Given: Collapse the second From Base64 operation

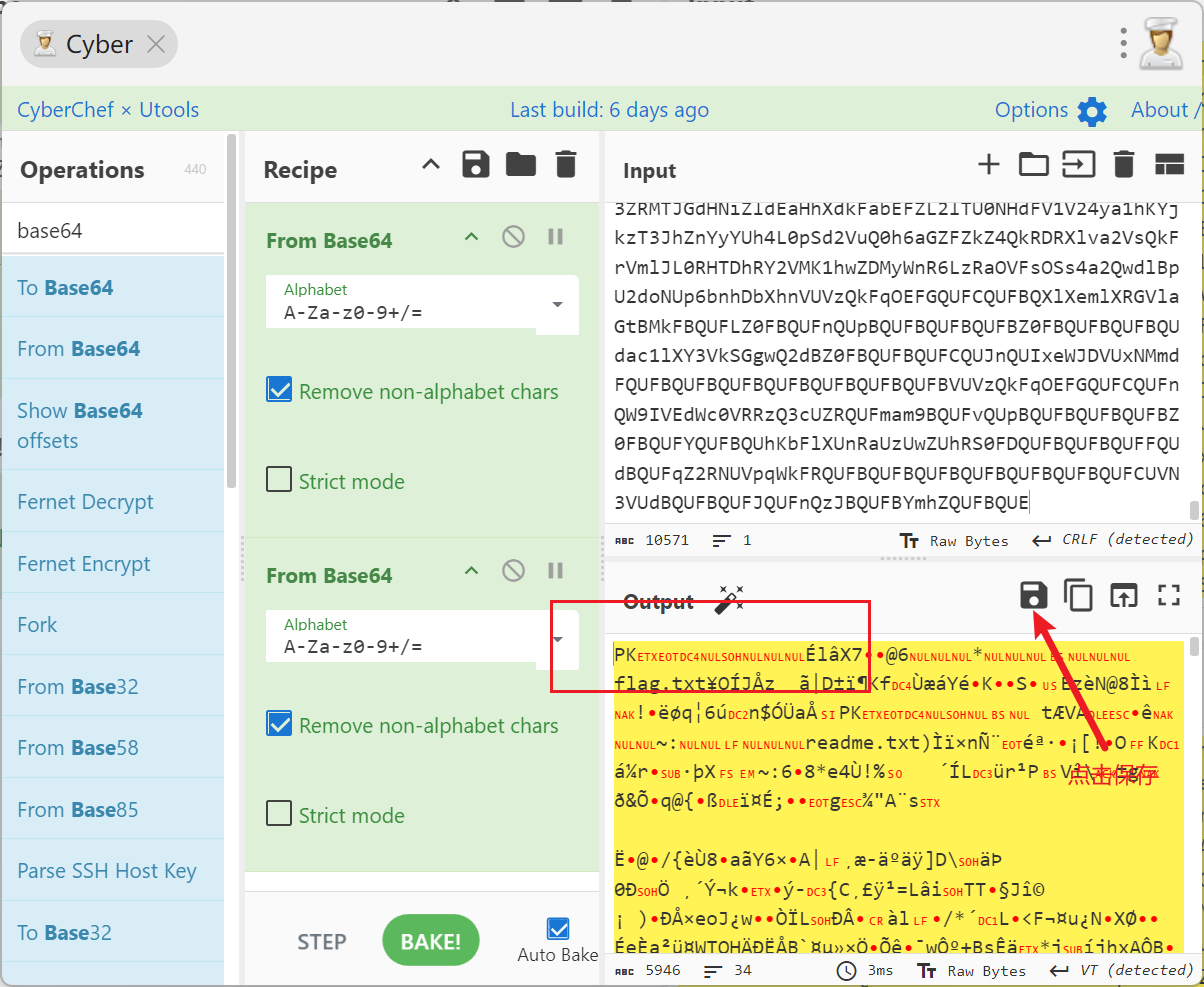Looking at the screenshot, I should (x=471, y=571).
